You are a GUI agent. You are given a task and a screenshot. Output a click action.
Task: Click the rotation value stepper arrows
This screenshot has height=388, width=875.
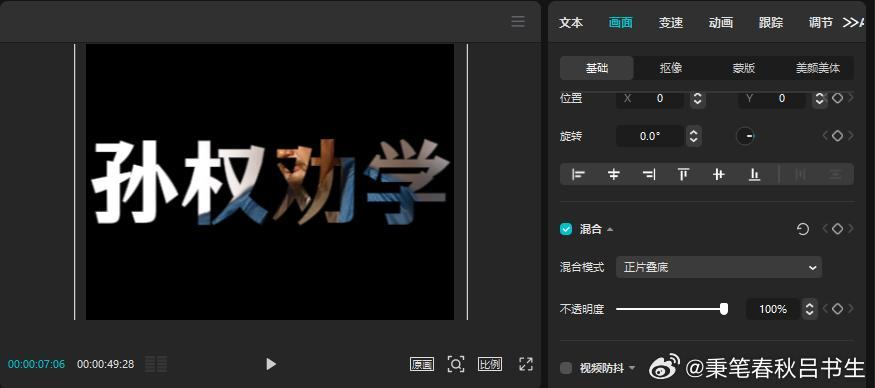click(x=693, y=136)
